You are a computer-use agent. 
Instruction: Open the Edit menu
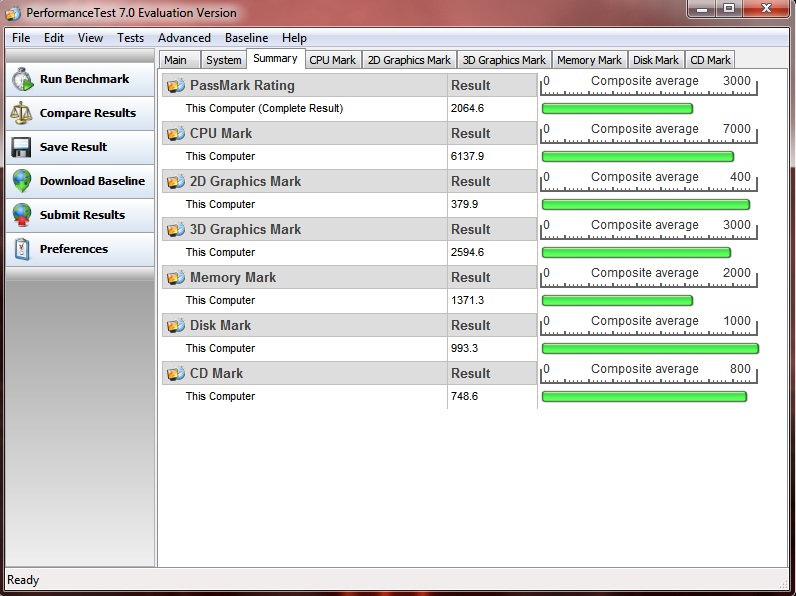54,38
